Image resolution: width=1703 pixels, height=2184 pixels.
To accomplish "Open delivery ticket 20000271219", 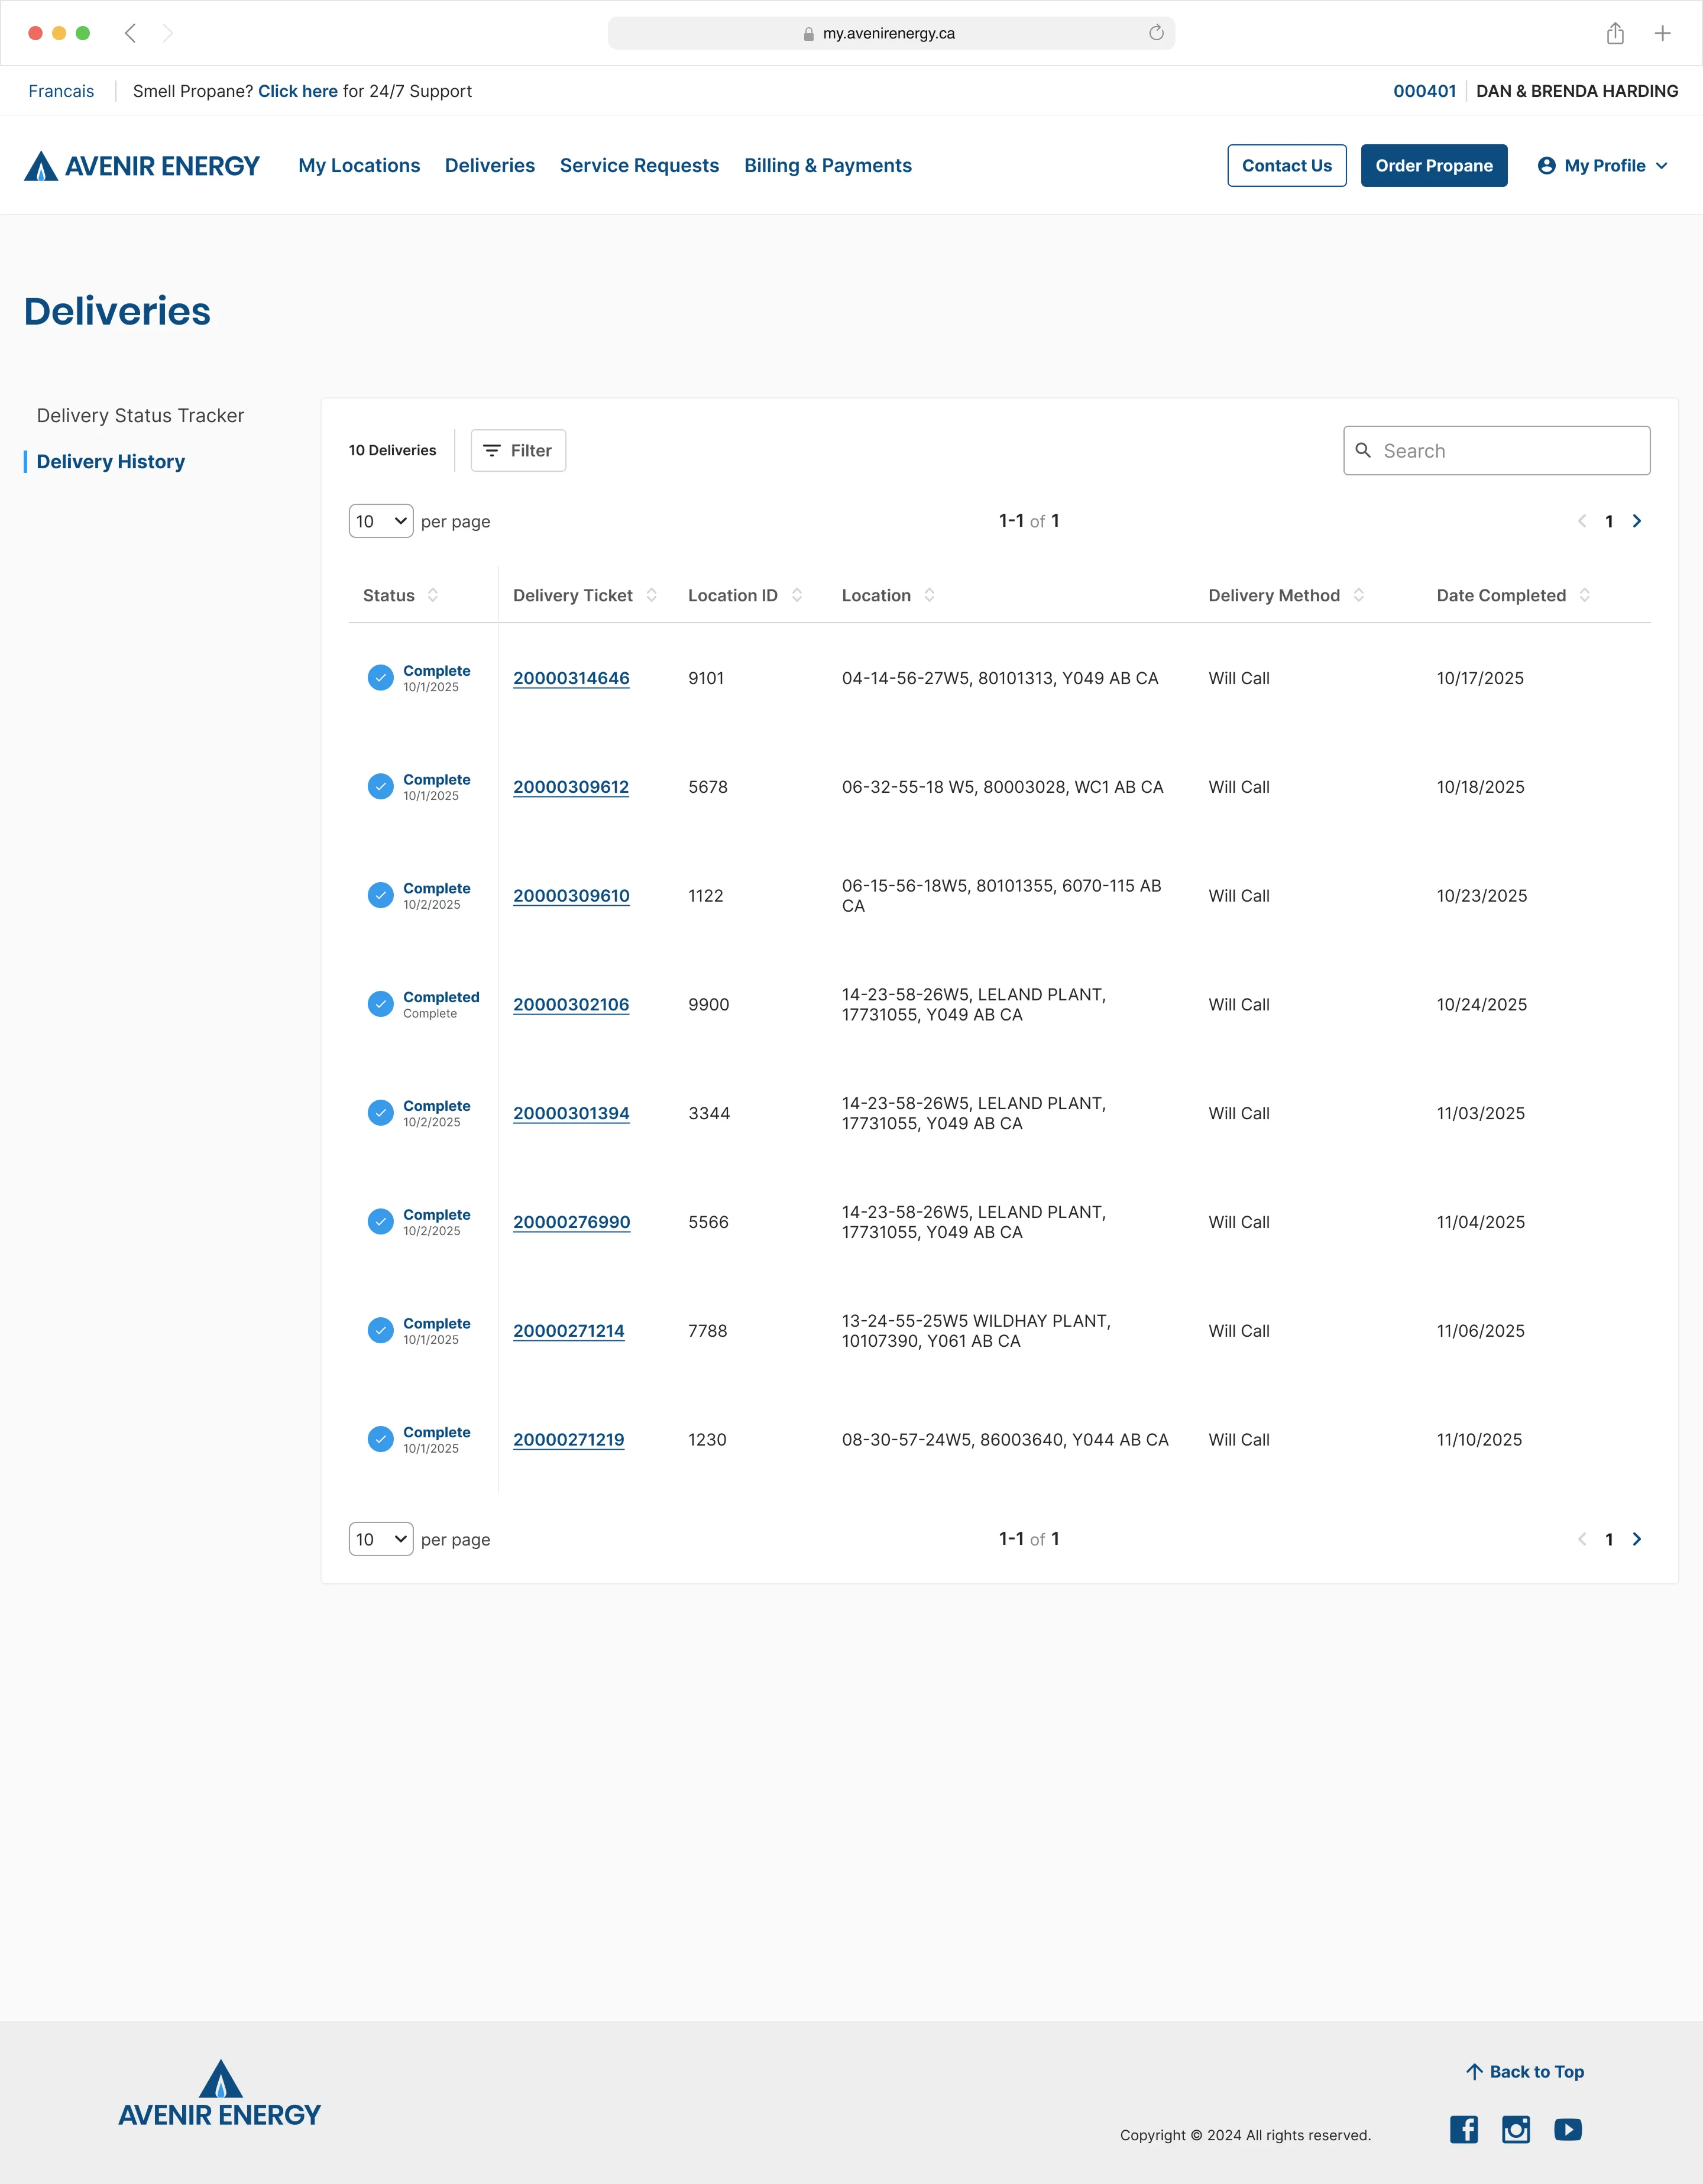I will click(569, 1440).
